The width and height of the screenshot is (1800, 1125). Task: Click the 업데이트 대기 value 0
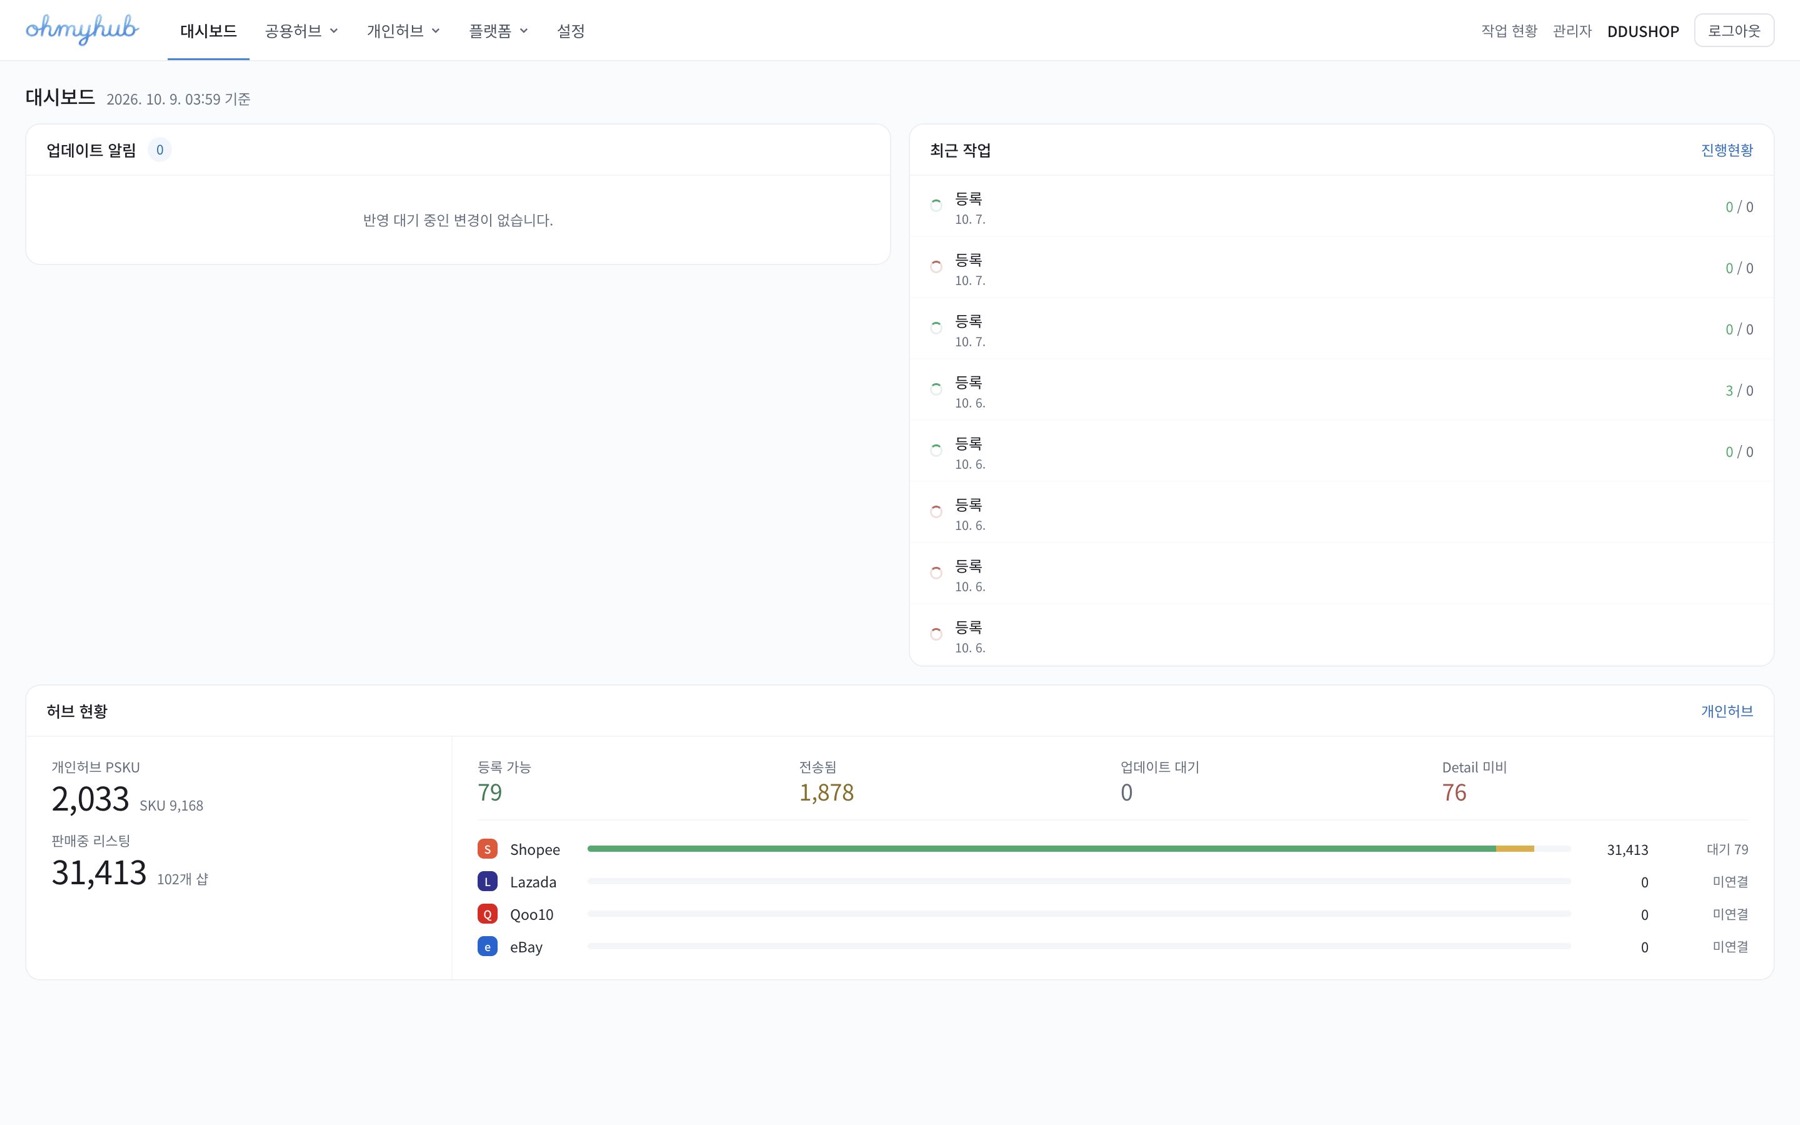[x=1126, y=793]
